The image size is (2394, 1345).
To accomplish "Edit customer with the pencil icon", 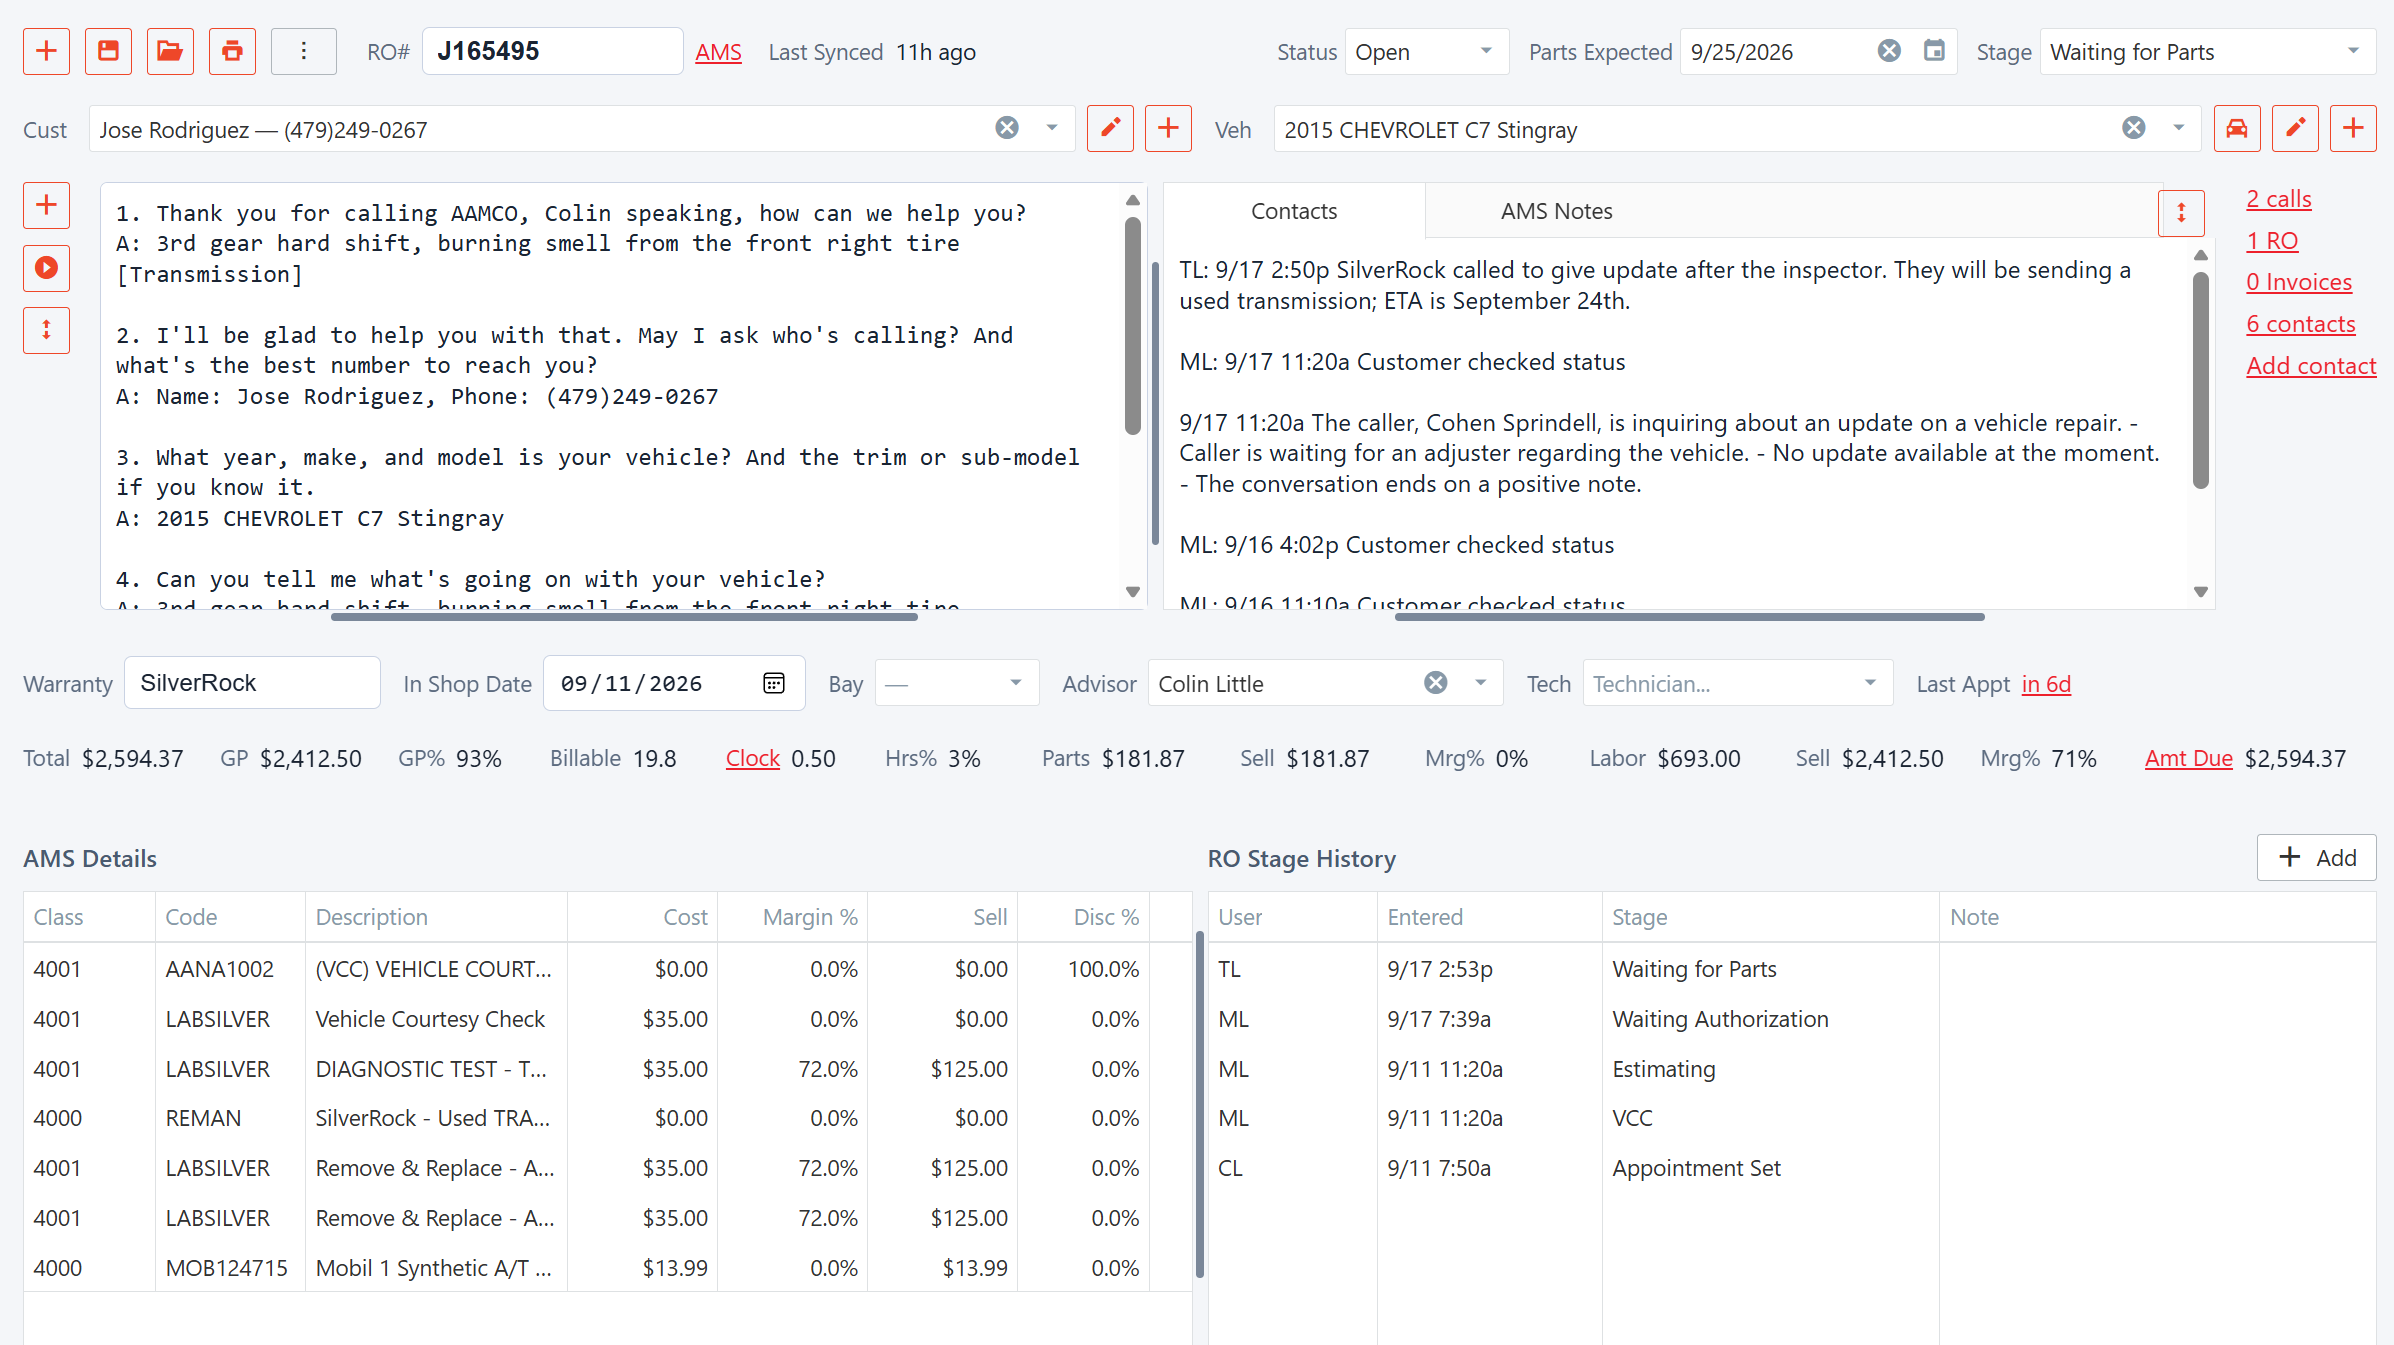I will [1110, 129].
